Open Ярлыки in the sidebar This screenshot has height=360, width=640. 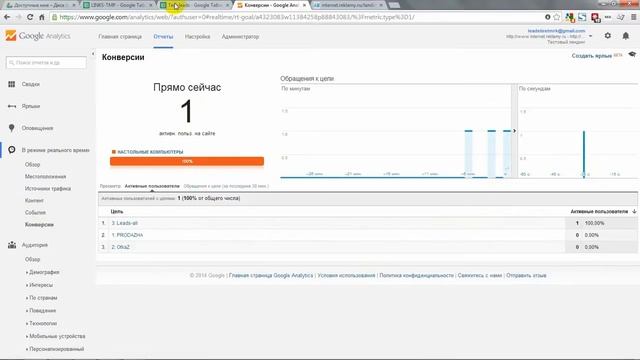[31, 106]
